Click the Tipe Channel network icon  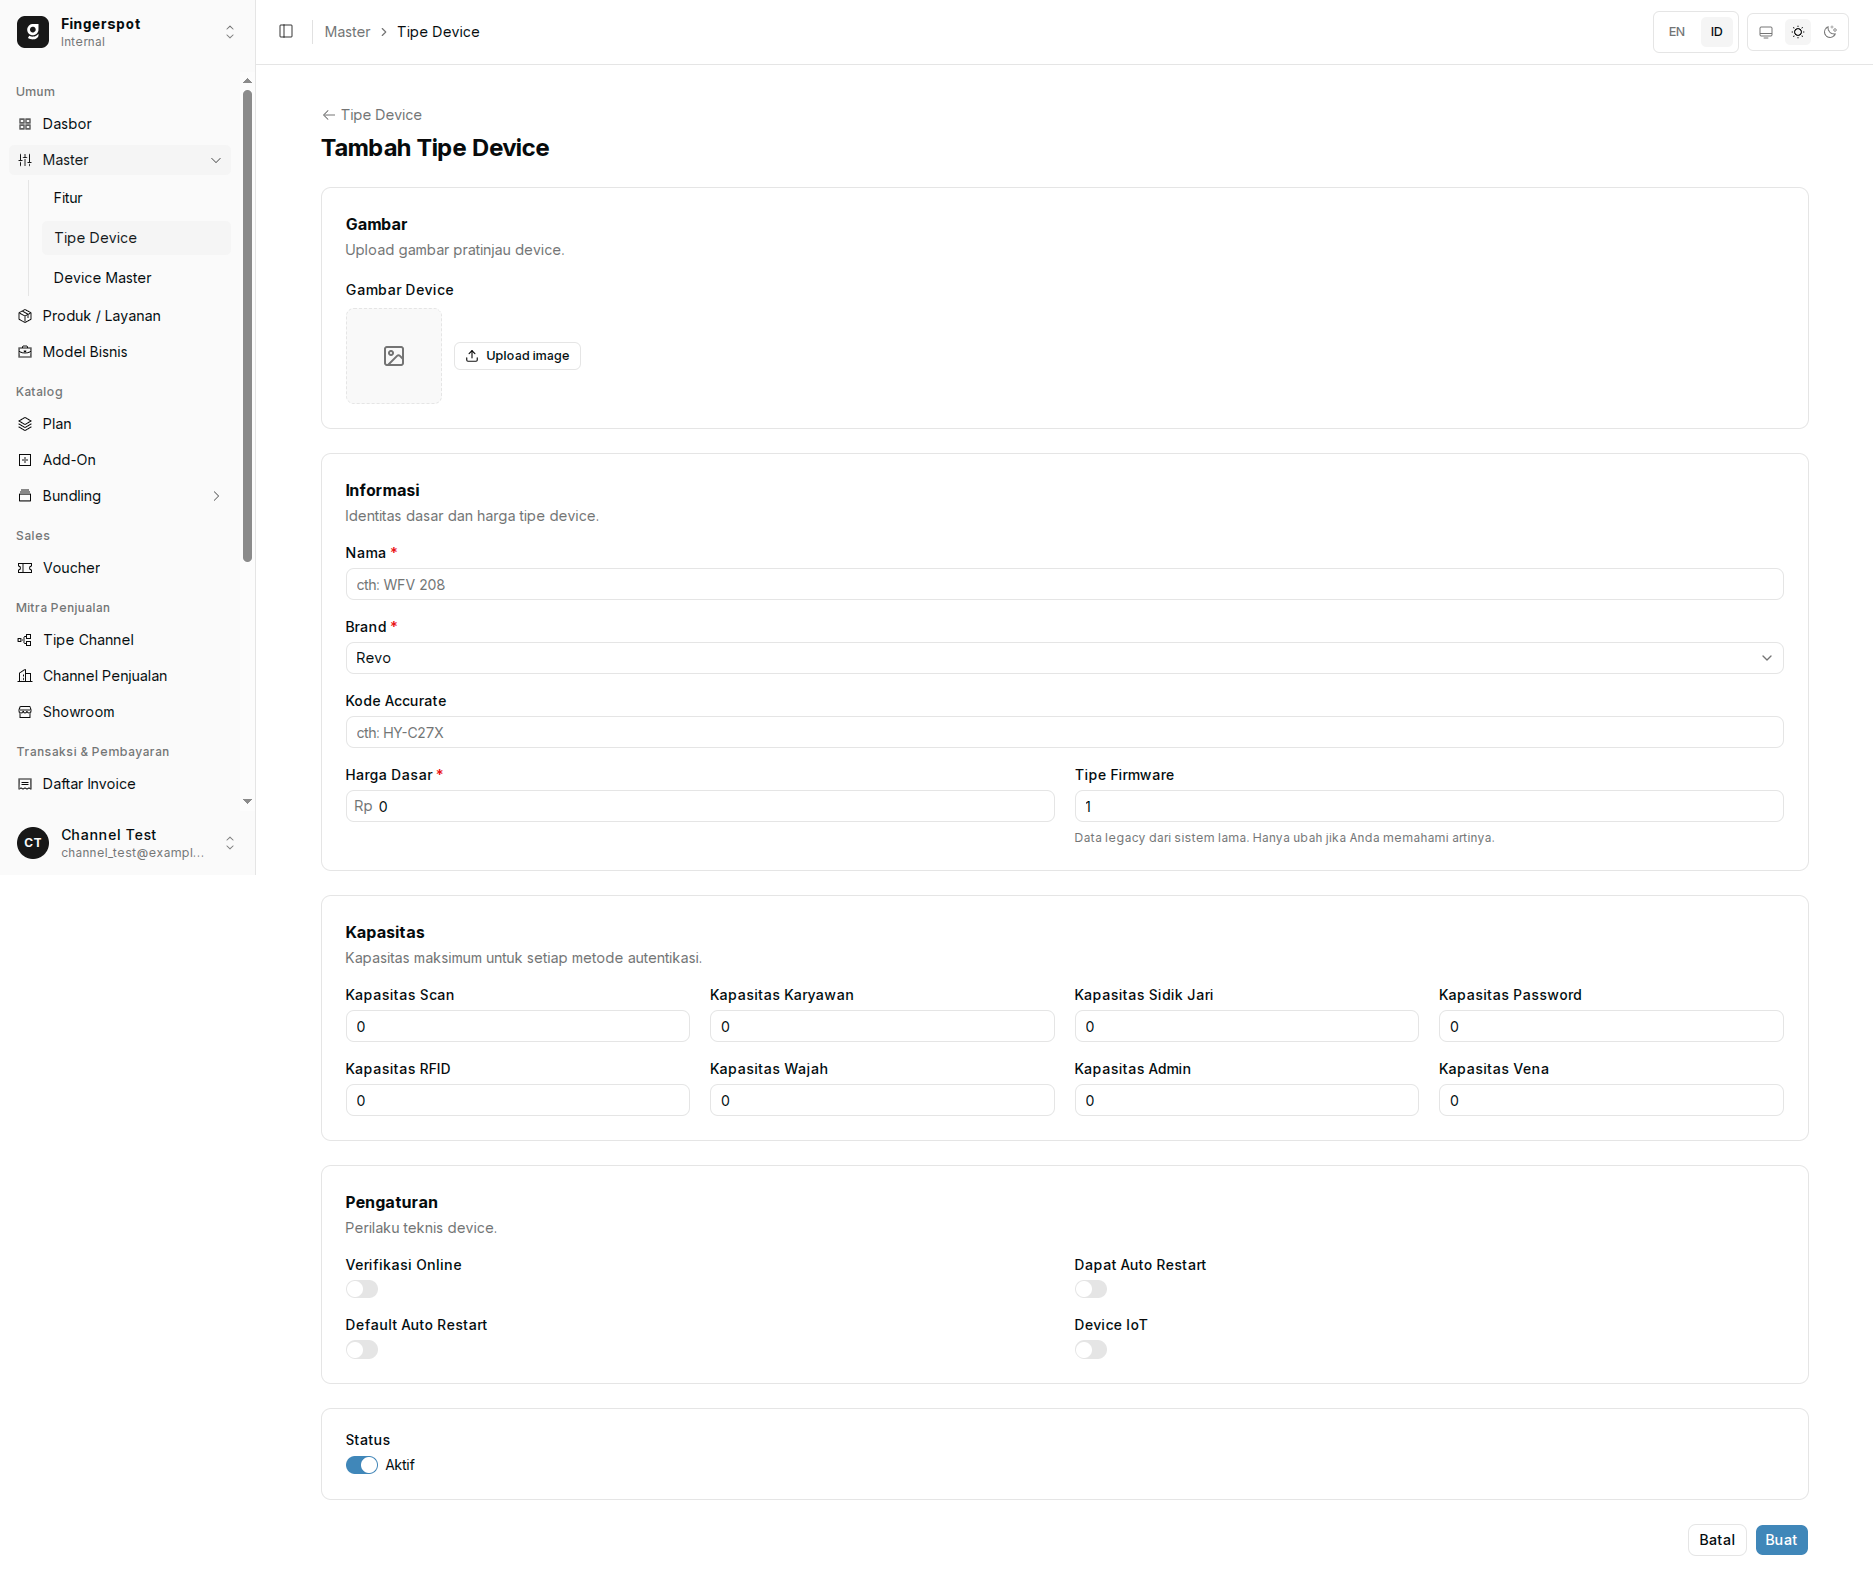tap(25, 640)
